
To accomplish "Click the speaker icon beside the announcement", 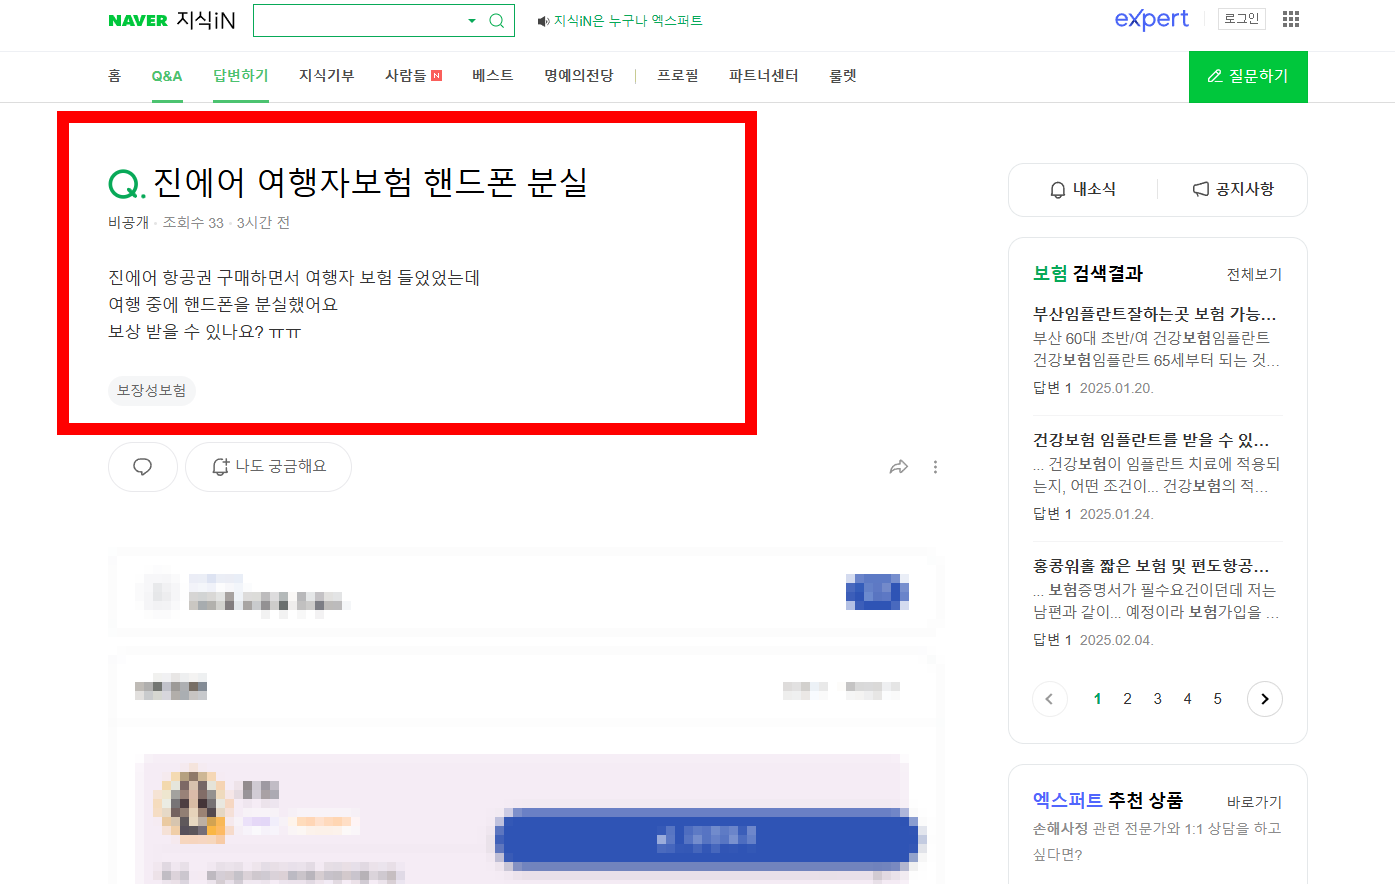I will point(543,21).
